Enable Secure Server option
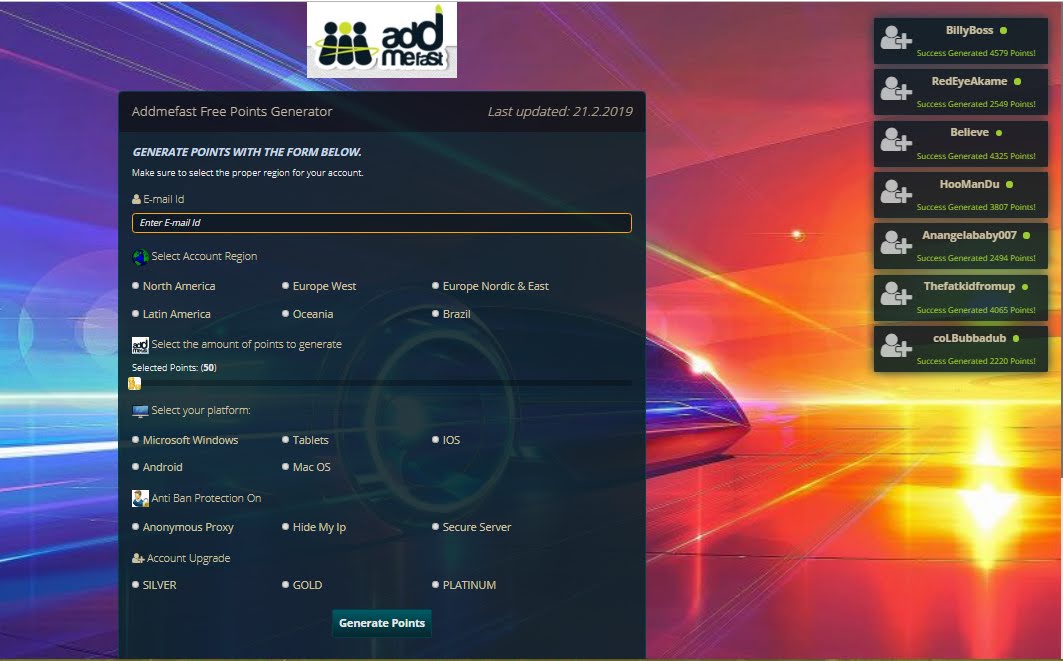The height and width of the screenshot is (661, 1063). coord(435,527)
